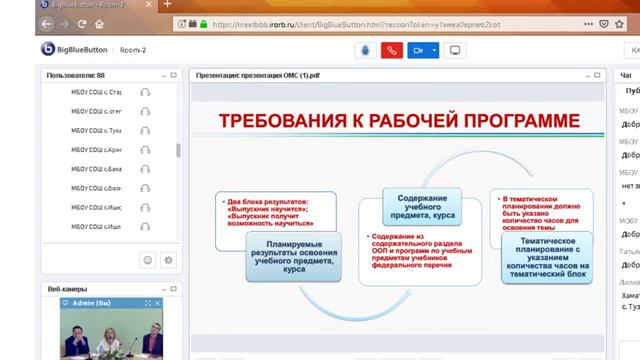Click headset icon for МБОУ СОШ с.Бака
Screen dimensions: 640x360
click(145, 169)
